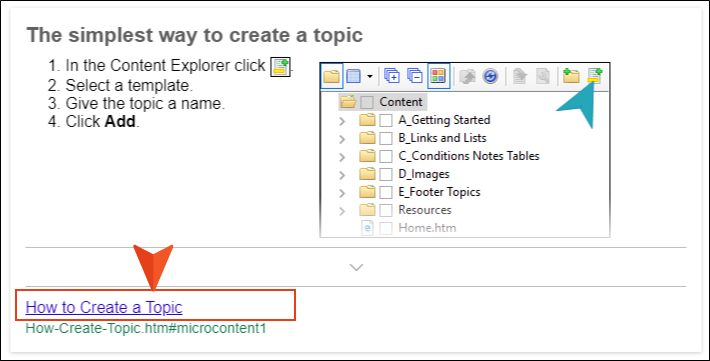Check the Resources folder checkbox
This screenshot has width=710, height=361.
pos(385,210)
